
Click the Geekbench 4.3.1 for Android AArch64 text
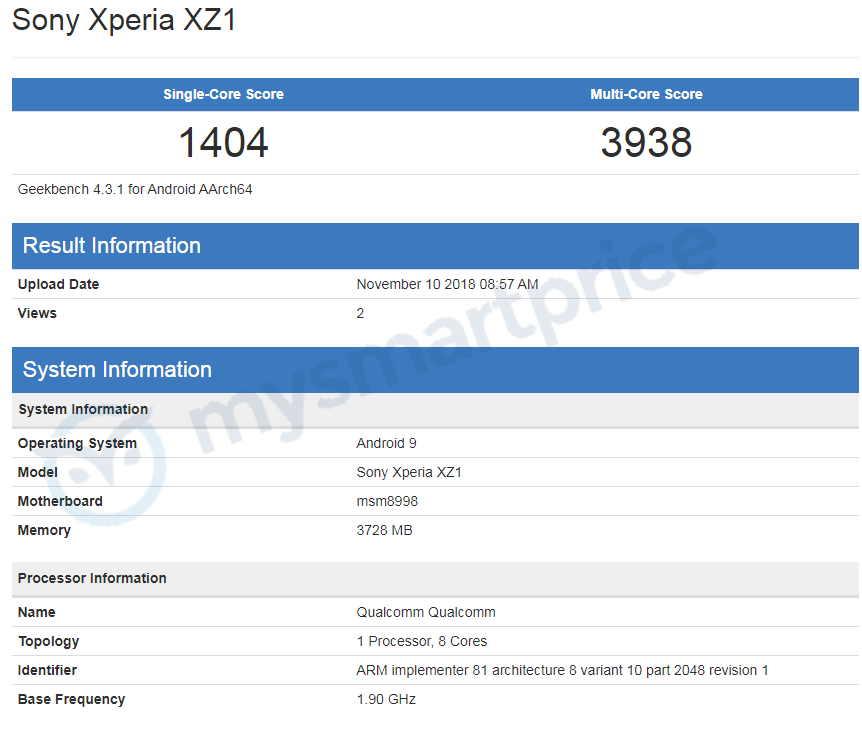135,189
